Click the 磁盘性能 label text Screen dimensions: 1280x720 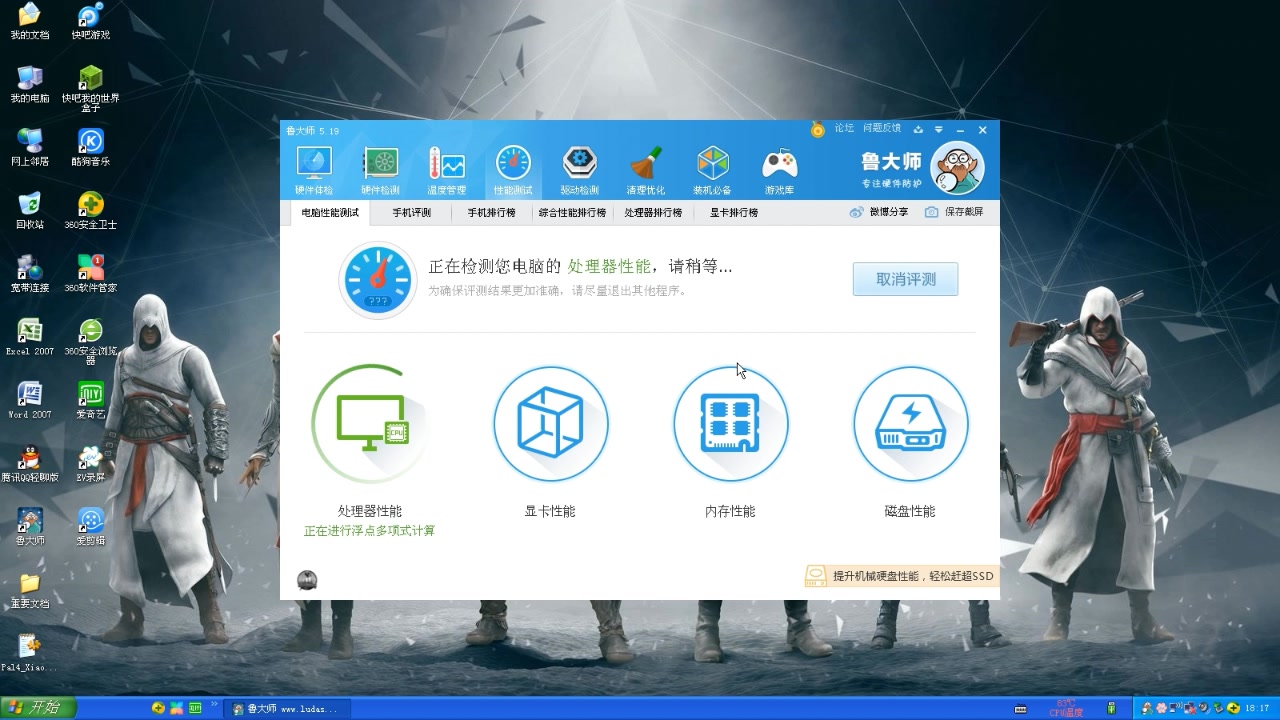tap(910, 511)
